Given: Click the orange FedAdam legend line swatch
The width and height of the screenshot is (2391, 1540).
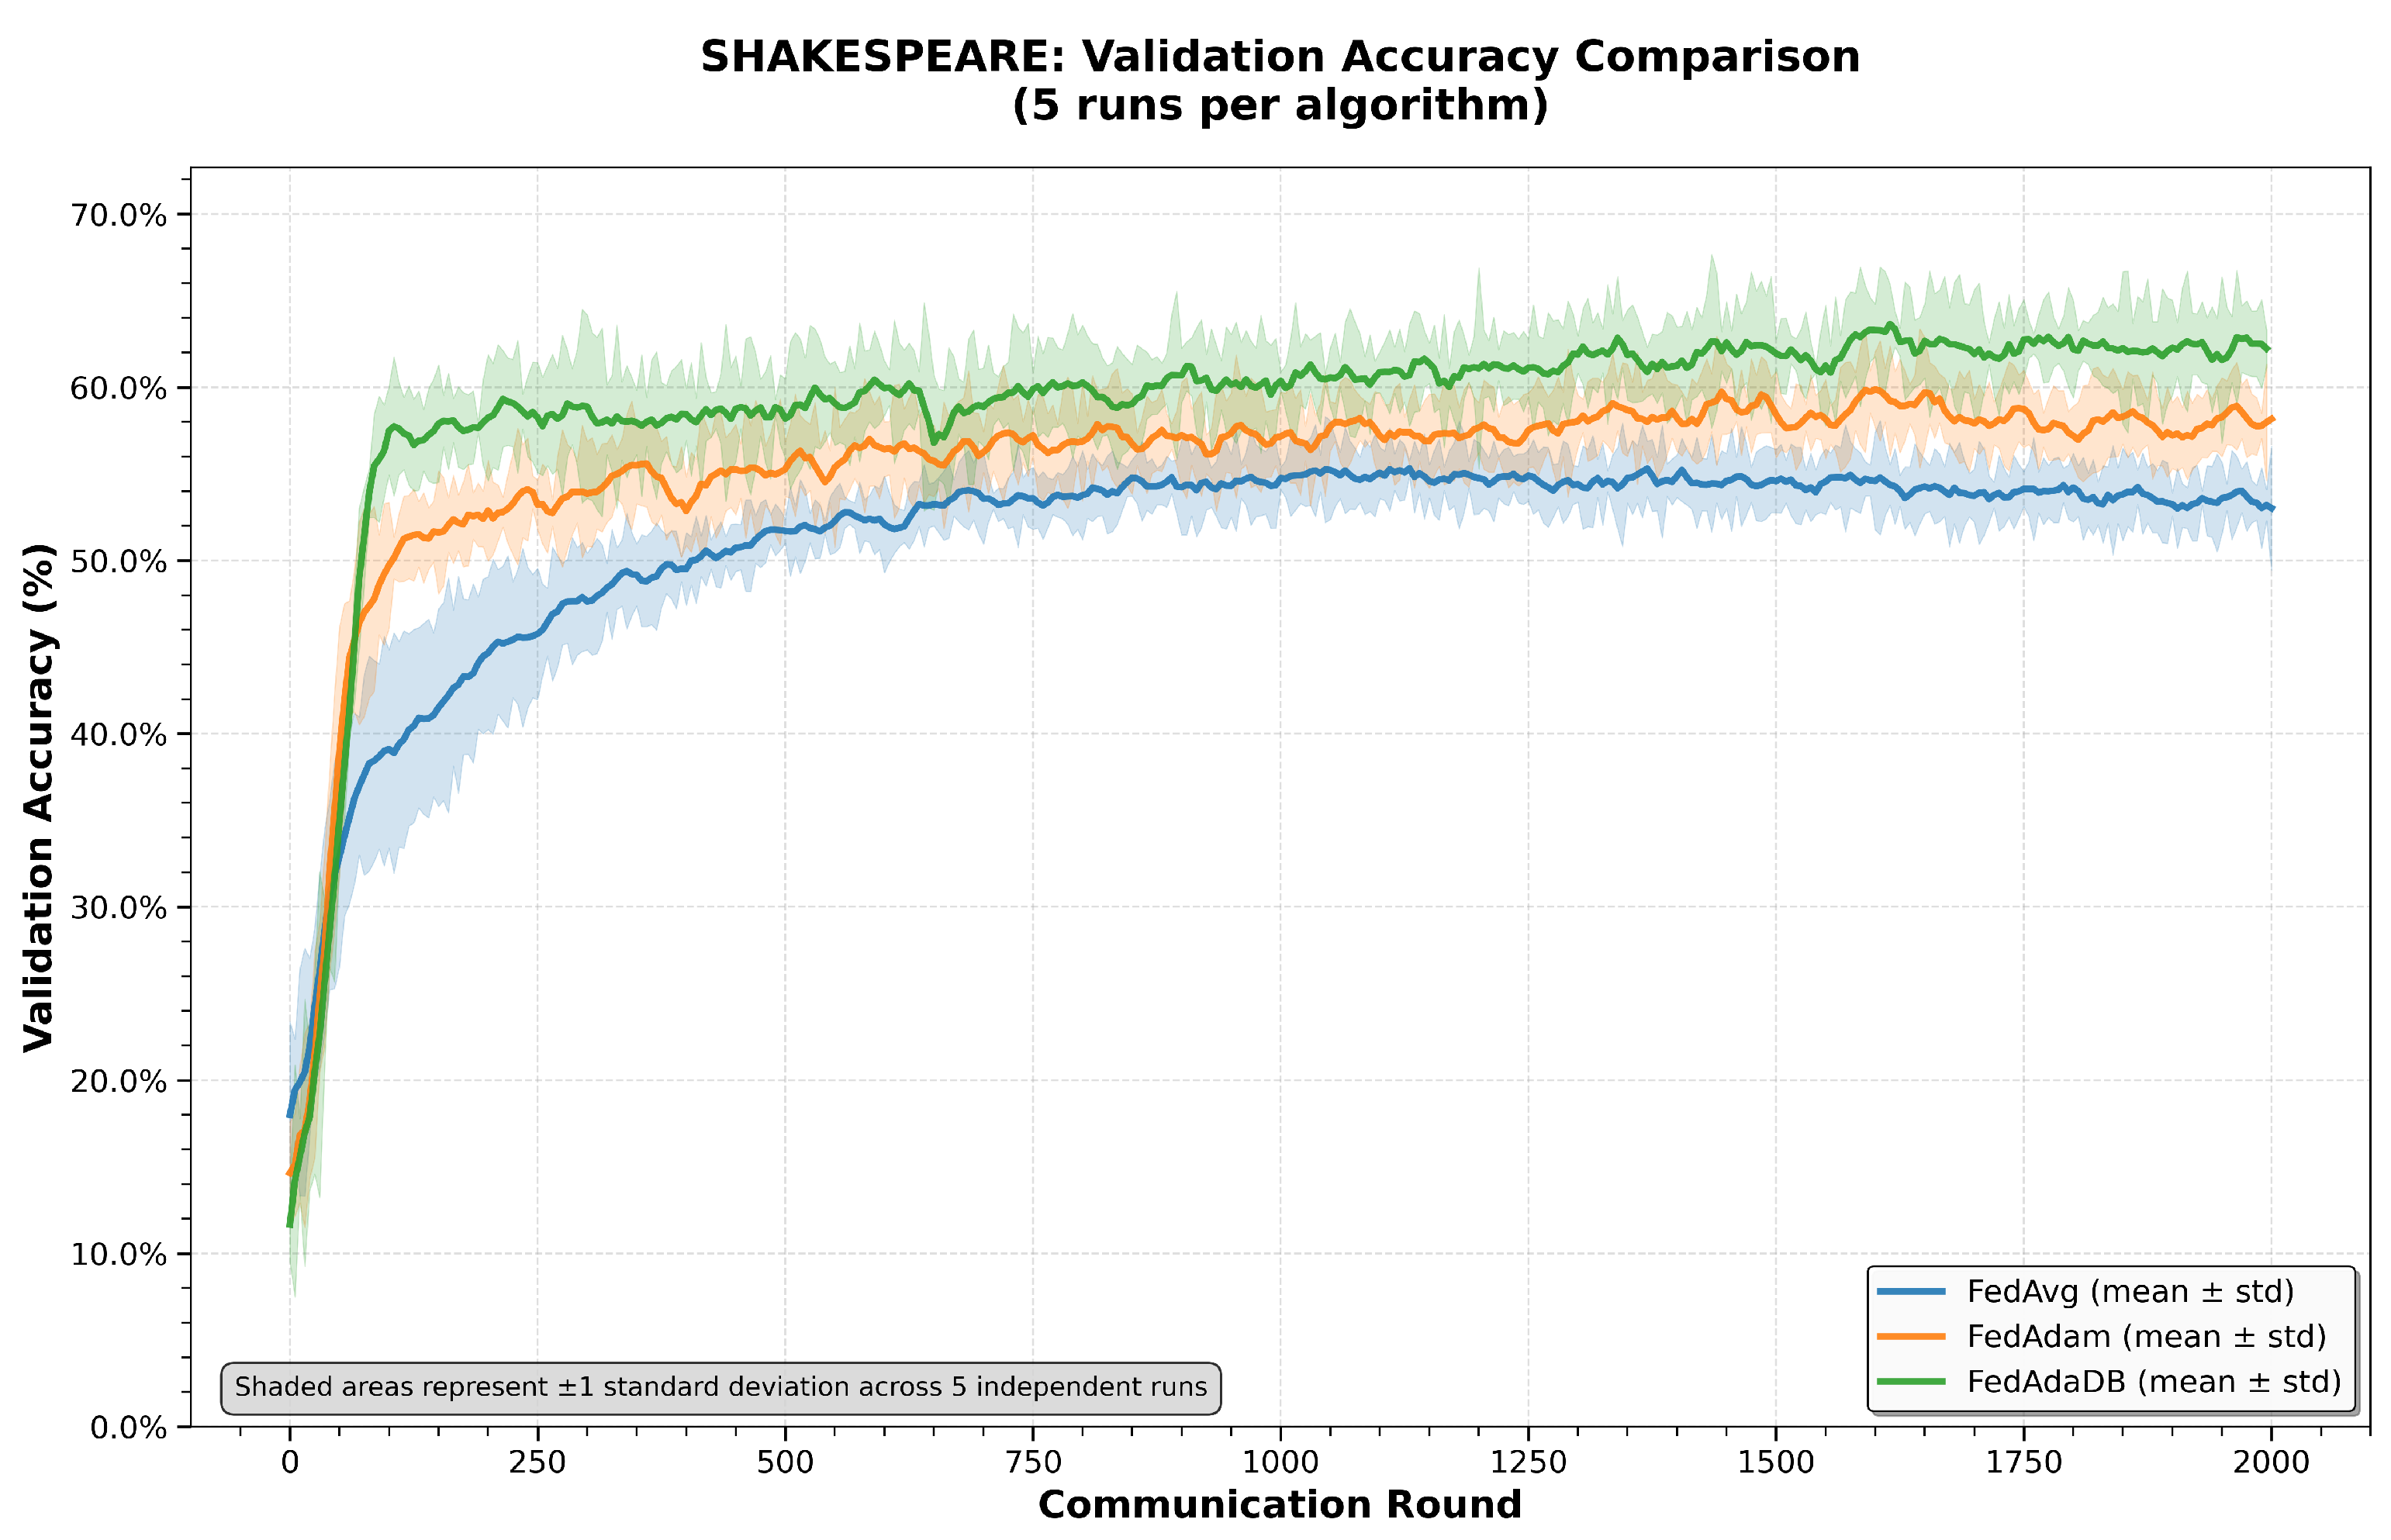Looking at the screenshot, I should tap(1911, 1336).
